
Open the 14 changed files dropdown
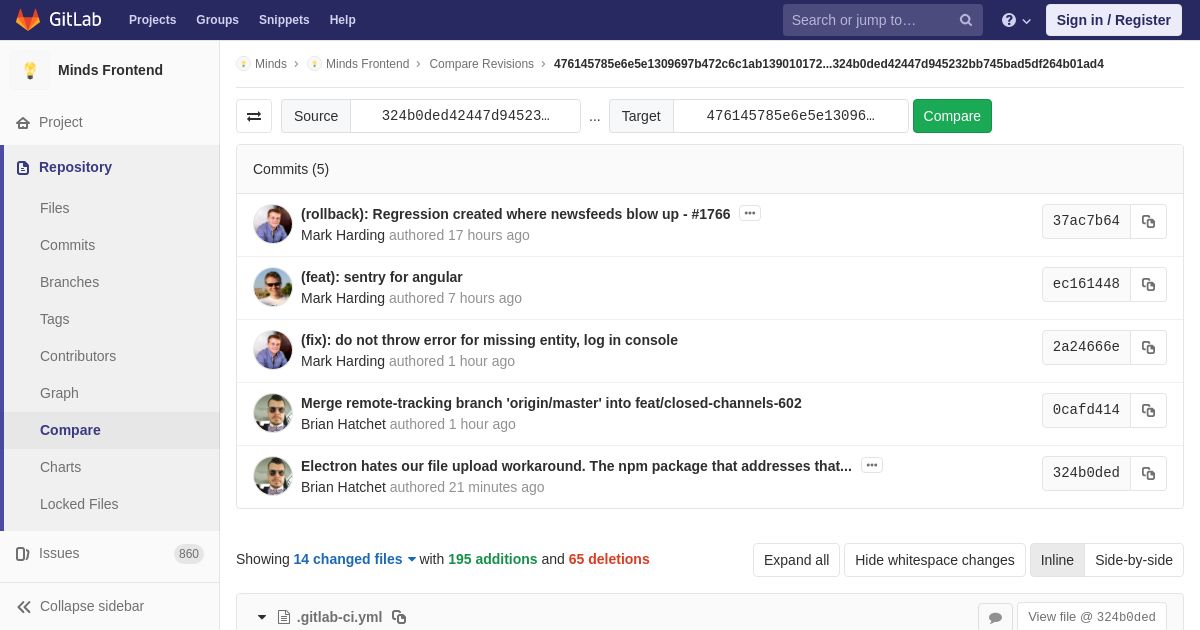click(354, 559)
